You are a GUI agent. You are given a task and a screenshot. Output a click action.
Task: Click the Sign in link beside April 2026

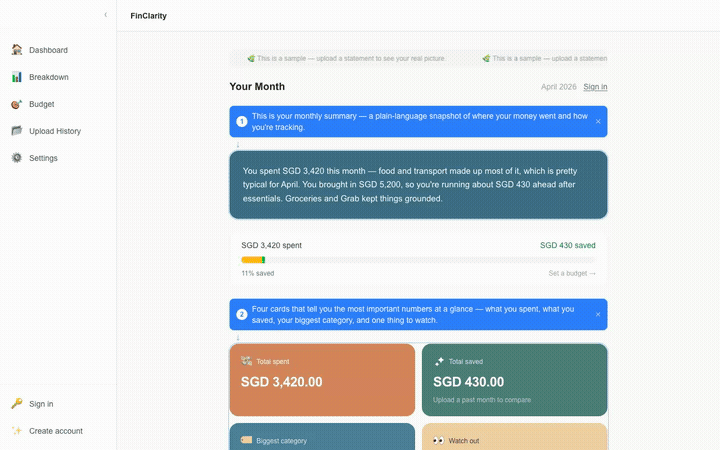coord(595,87)
